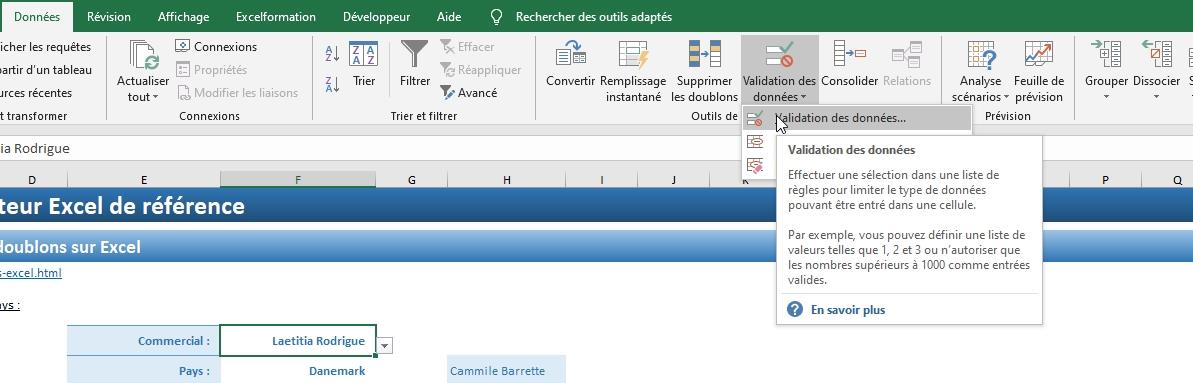Click the blue help icon beside En savoir plus
The image size is (1193, 383).
(795, 310)
